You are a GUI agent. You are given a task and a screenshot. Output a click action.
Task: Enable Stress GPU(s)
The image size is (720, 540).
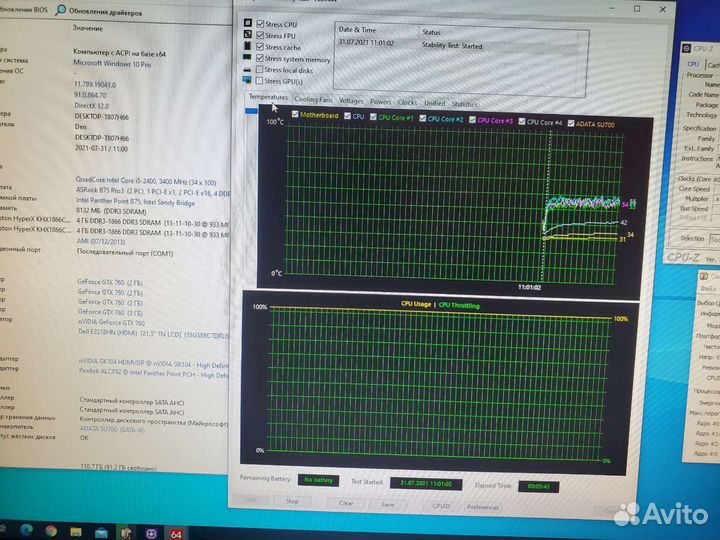(x=259, y=81)
